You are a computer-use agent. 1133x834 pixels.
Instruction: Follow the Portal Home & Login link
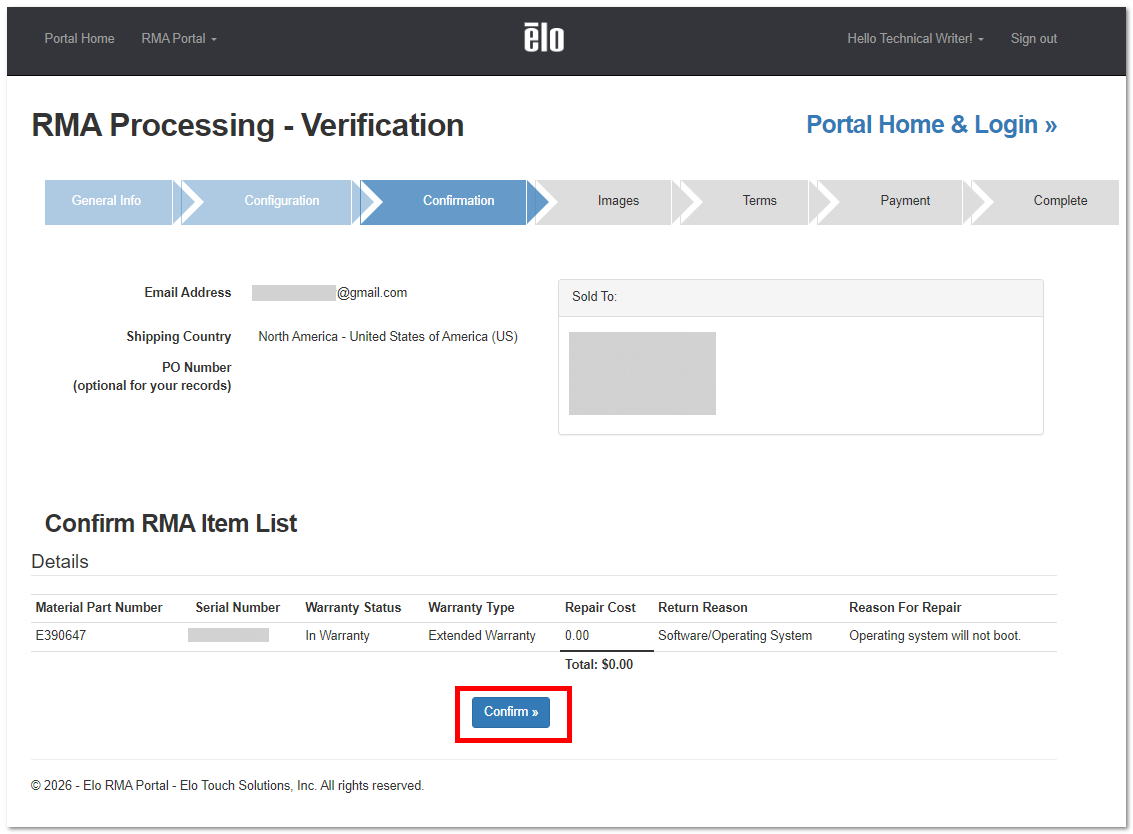[931, 124]
